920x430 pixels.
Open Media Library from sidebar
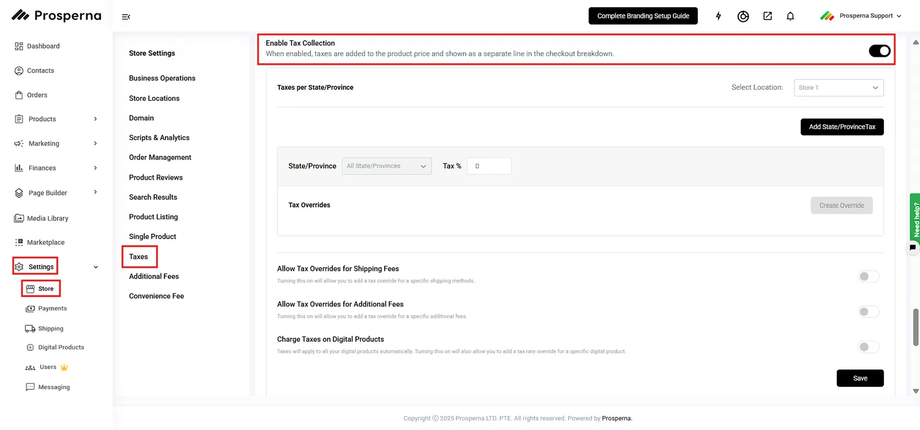point(47,218)
